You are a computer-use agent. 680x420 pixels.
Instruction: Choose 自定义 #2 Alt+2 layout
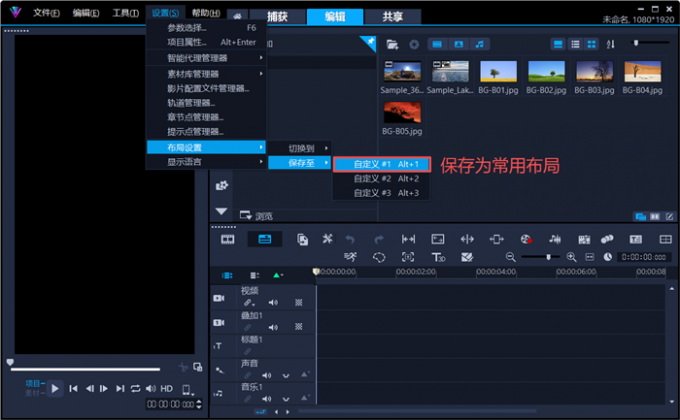click(x=382, y=178)
